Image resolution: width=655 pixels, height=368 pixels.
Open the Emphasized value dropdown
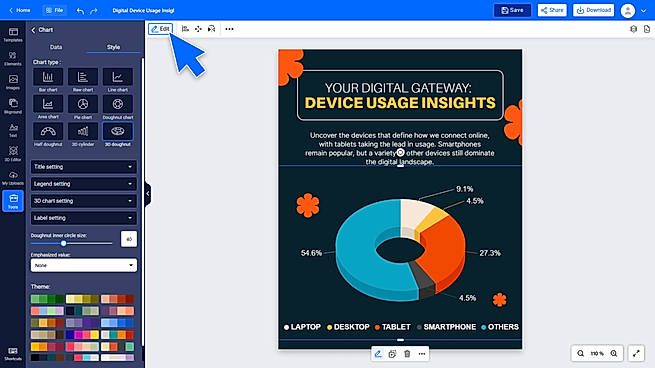84,265
